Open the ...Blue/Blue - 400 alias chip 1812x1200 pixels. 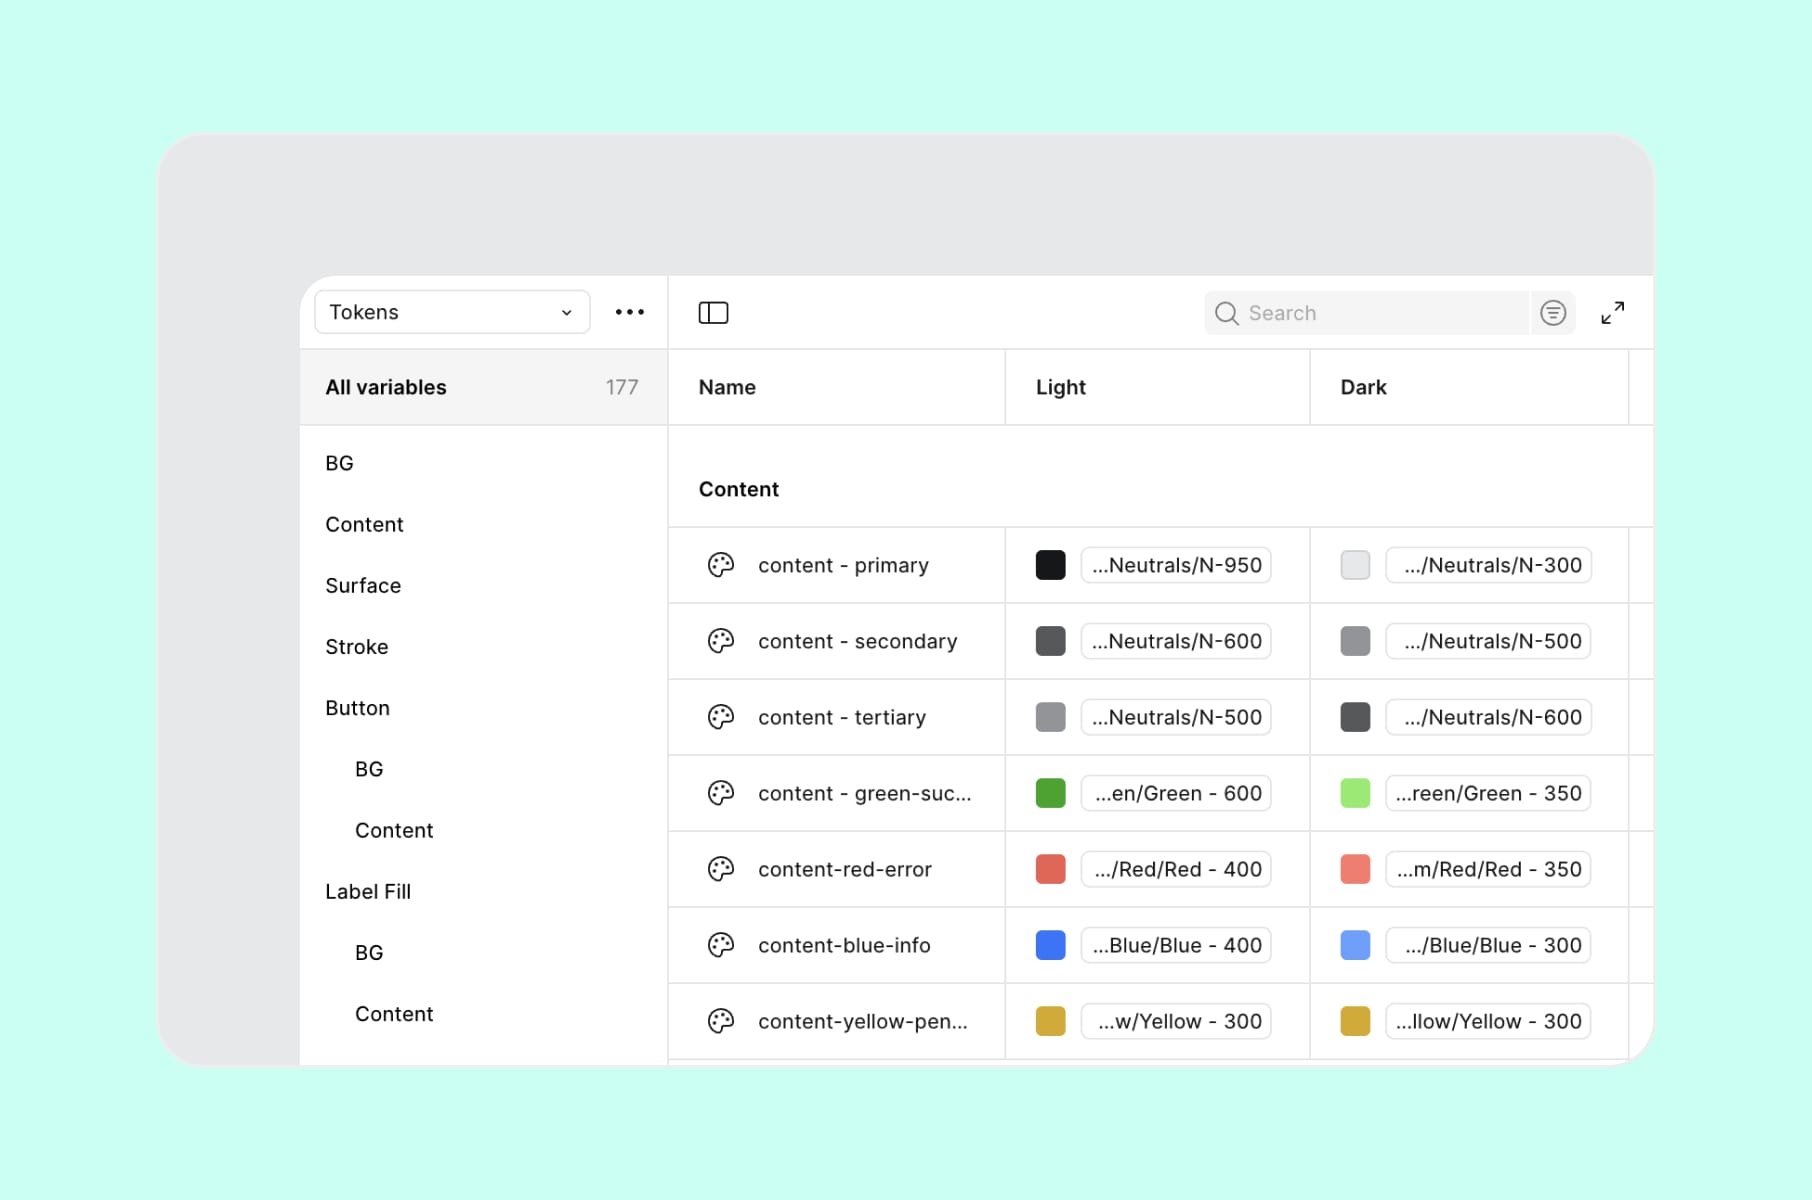pos(1176,945)
